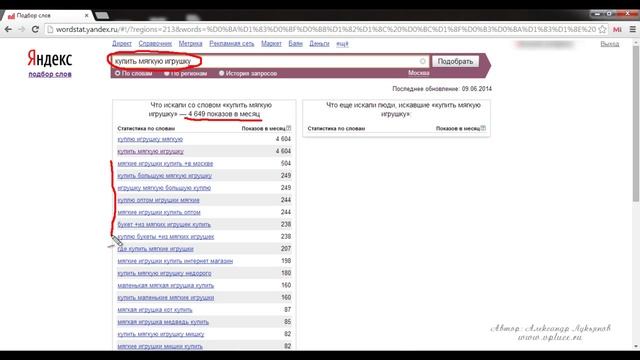The image size is (640, 360).
Task: Open keyword купить большую мягкую игрушку
Action: (164, 176)
